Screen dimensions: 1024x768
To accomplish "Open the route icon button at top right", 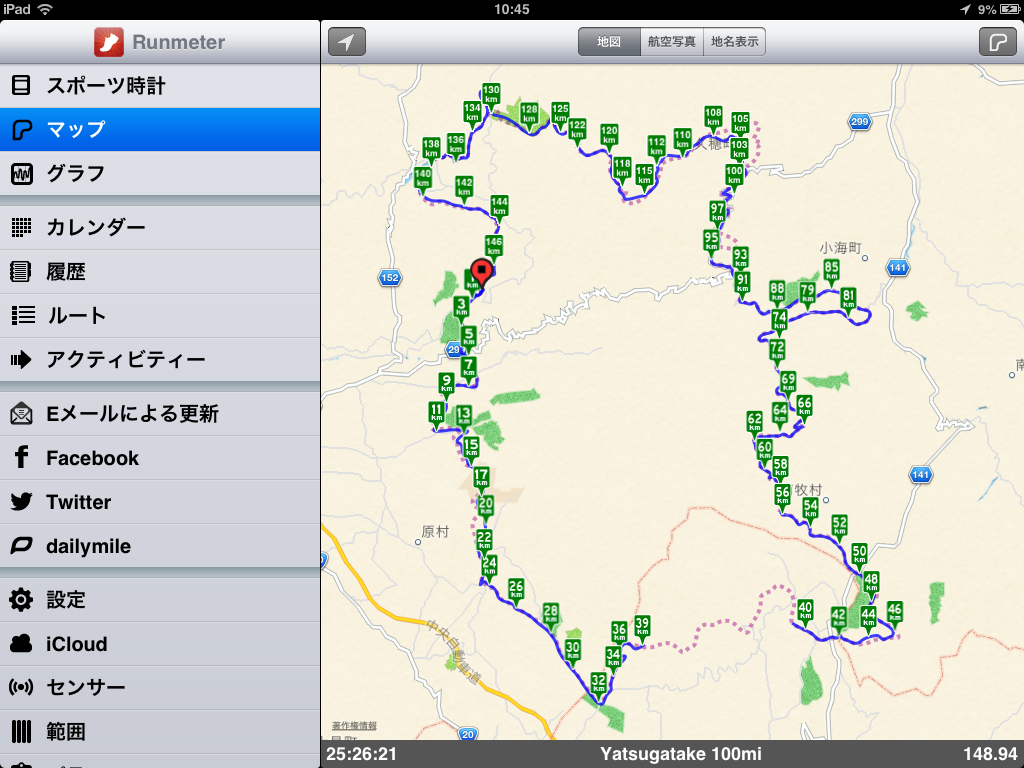I will point(997,42).
